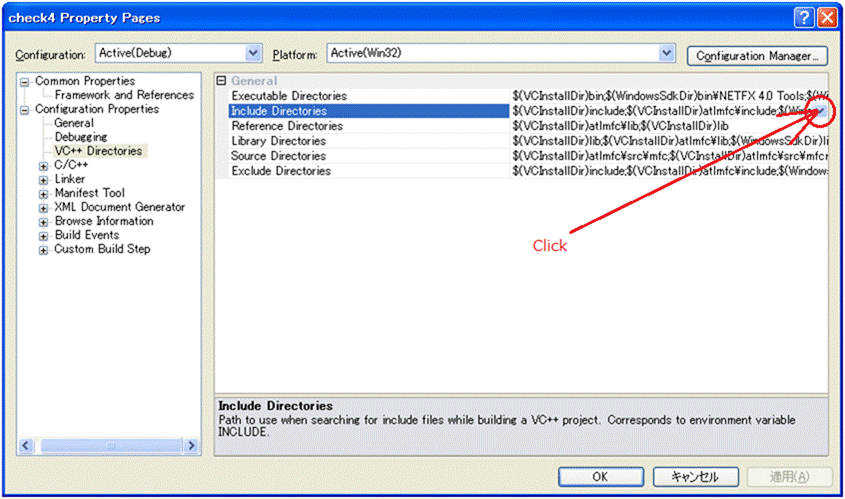The image size is (845, 499).
Task: Collapse the Configuration Properties tree node
Action: click(25, 109)
